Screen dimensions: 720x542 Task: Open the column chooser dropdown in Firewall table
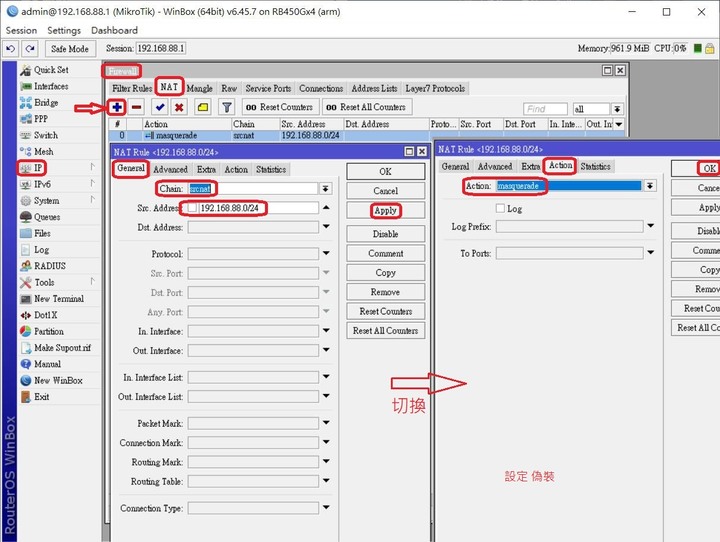[619, 124]
